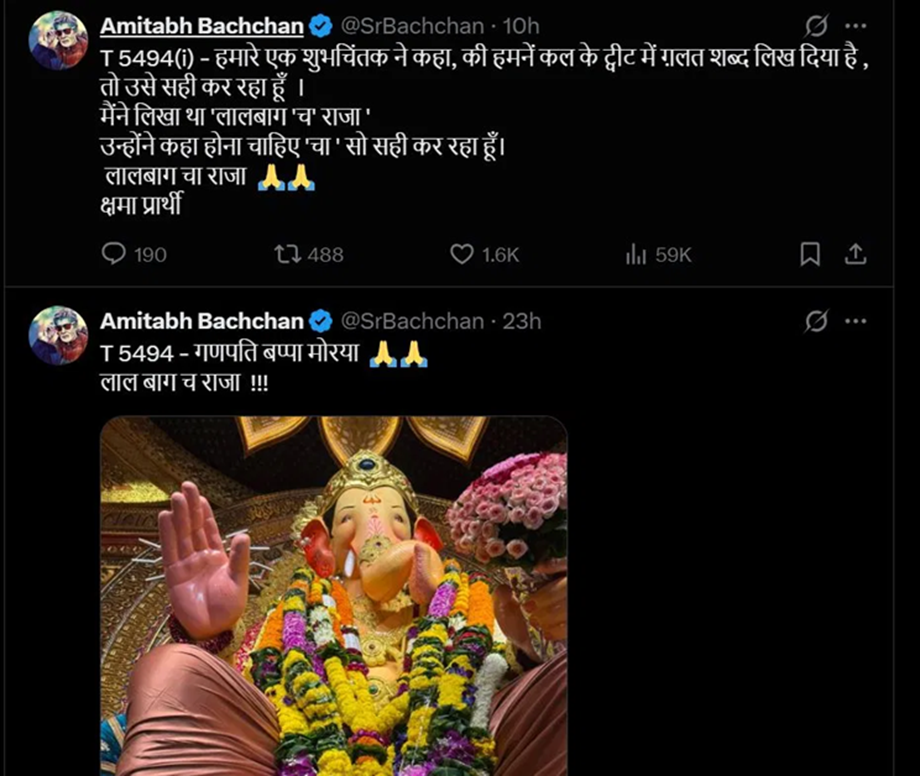Click the profile avatar on the 23h tweet
Screen dimensions: 920x776
(59, 335)
